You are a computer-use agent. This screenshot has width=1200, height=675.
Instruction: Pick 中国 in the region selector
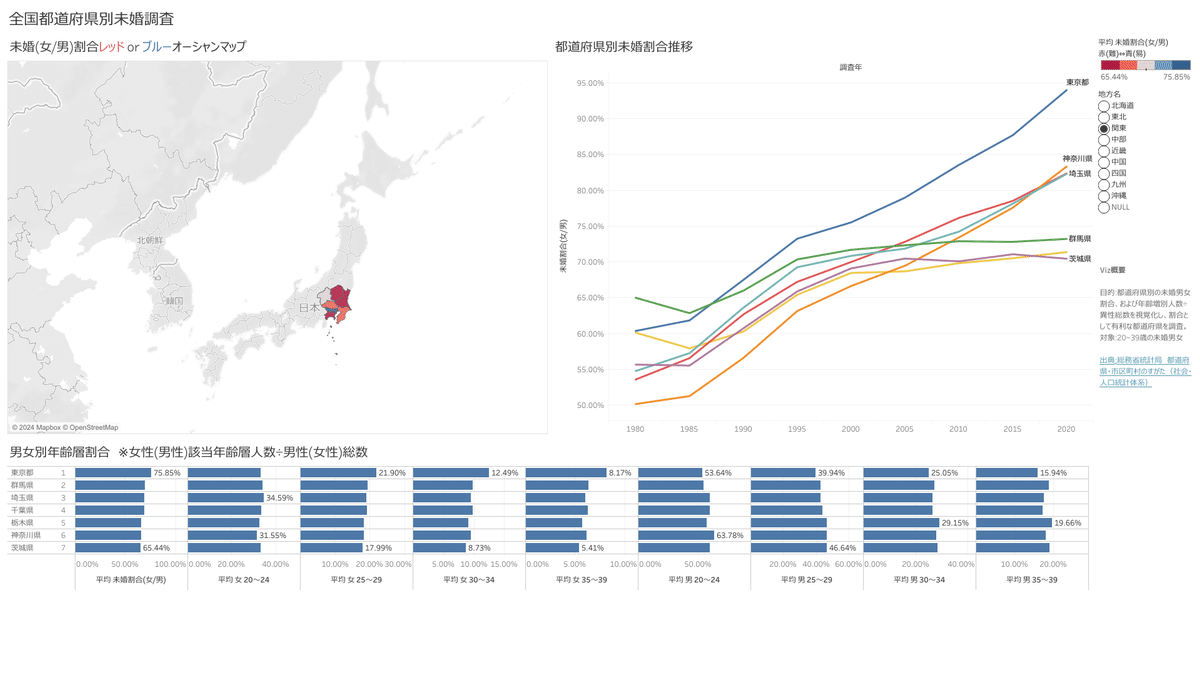[x=1103, y=161]
